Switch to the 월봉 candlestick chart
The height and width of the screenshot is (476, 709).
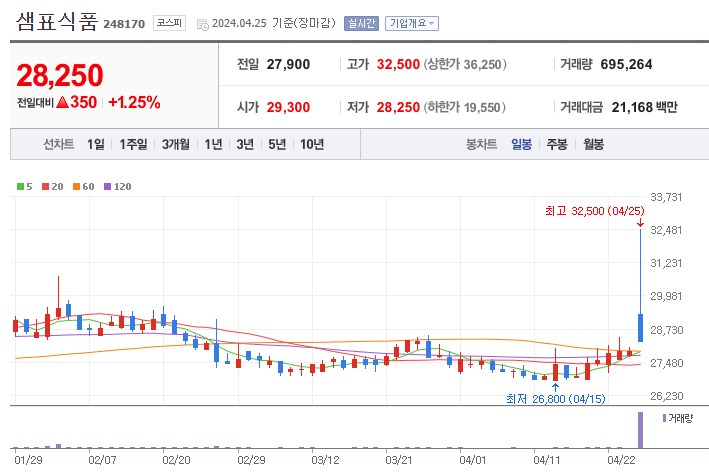(x=593, y=144)
